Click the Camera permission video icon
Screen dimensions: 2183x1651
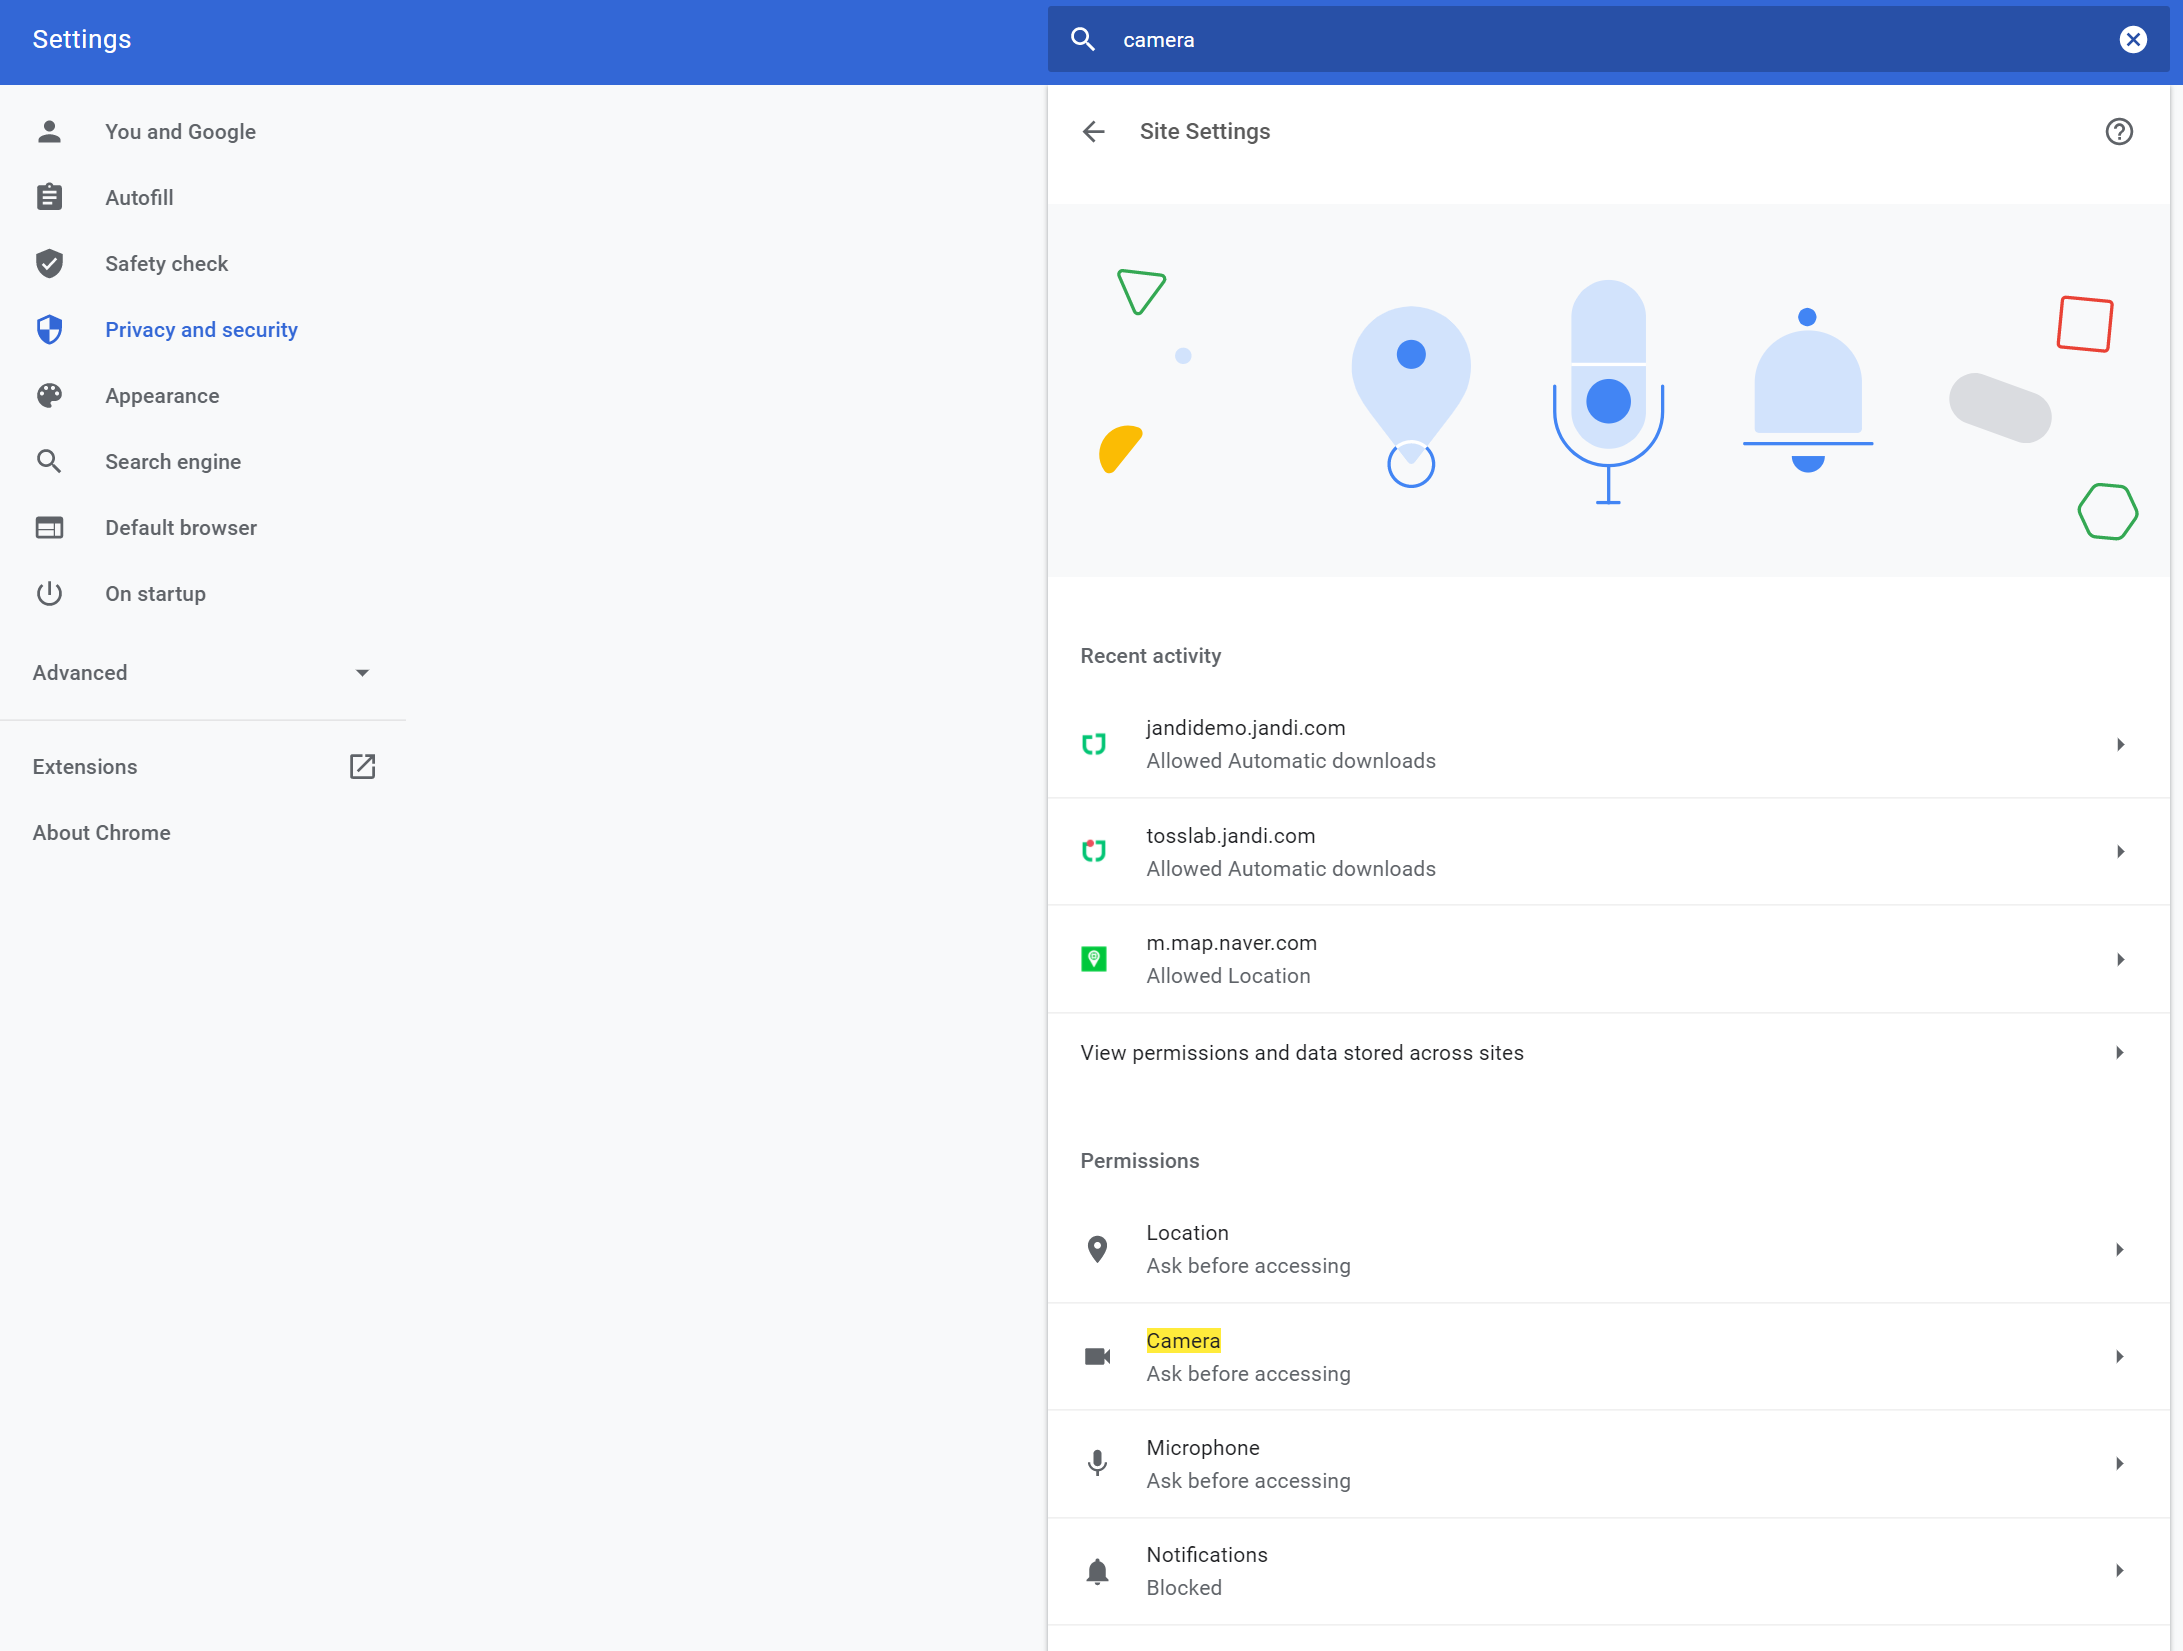tap(1097, 1356)
